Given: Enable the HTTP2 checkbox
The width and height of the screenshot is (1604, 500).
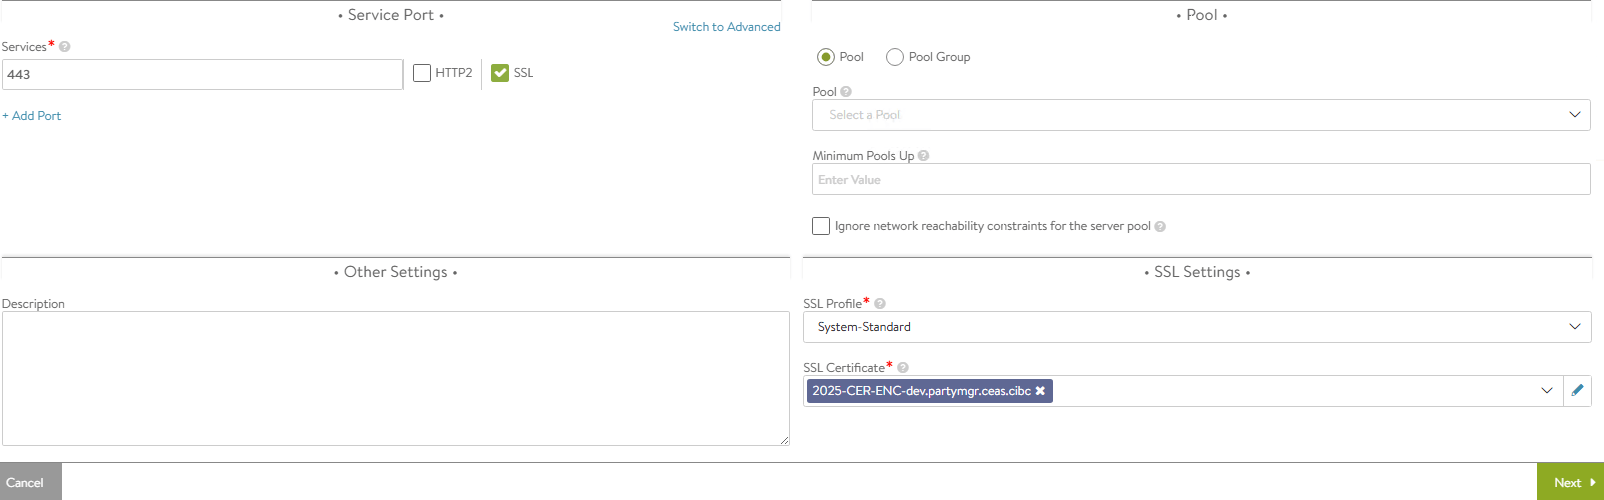Looking at the screenshot, I should pos(422,73).
